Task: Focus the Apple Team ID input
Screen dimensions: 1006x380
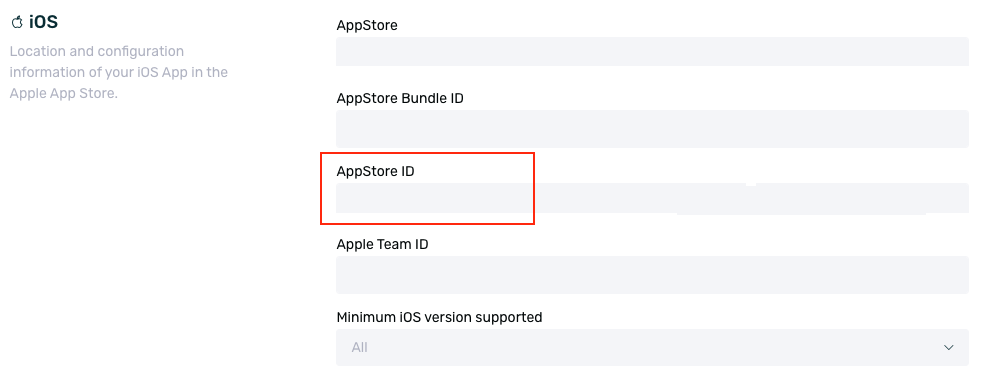Action: point(652,275)
